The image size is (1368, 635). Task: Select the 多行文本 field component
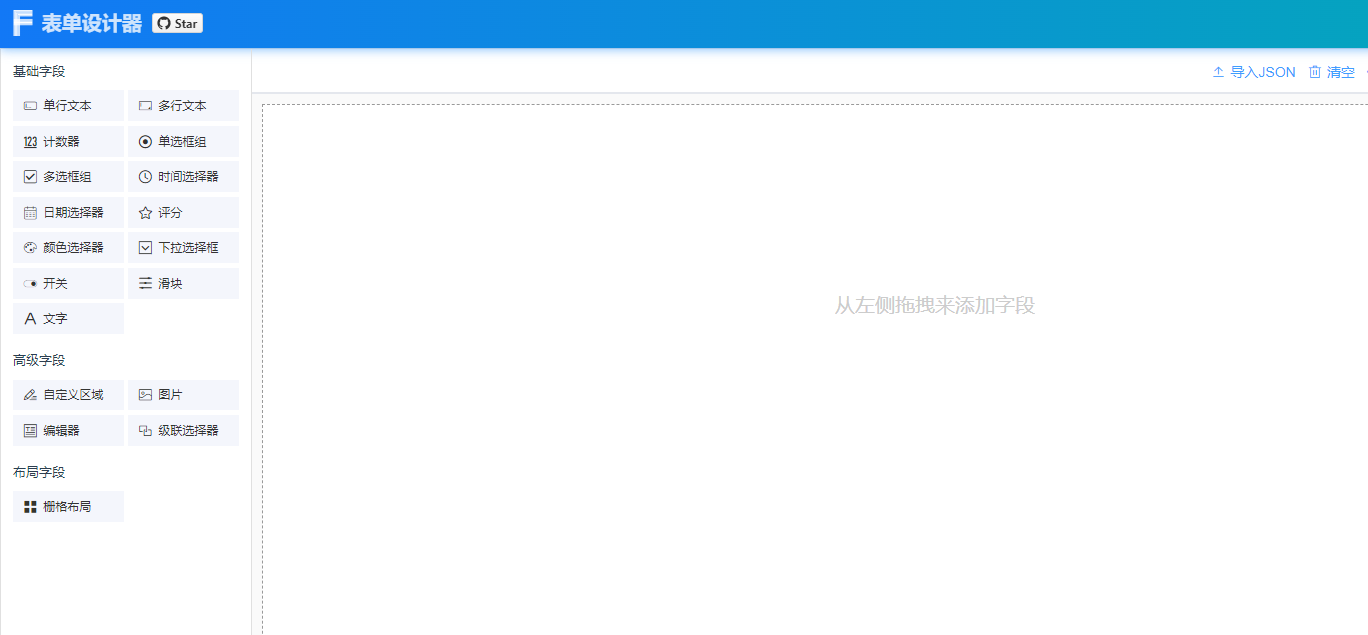183,106
